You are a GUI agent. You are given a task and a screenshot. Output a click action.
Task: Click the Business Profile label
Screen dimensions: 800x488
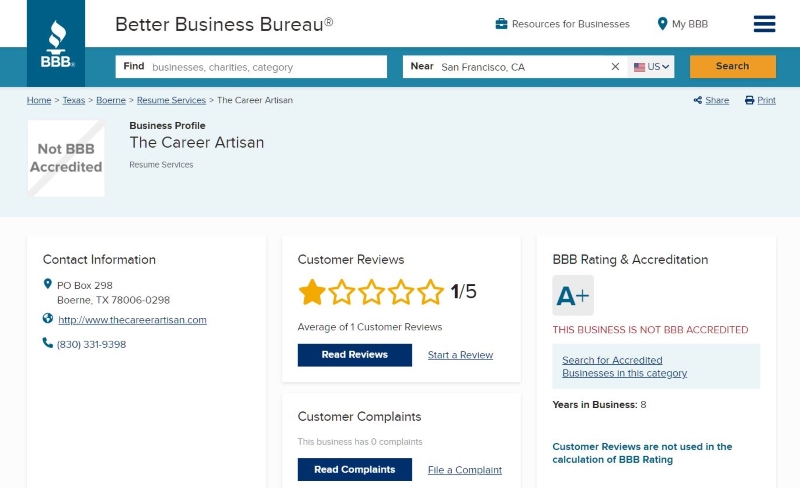167,126
